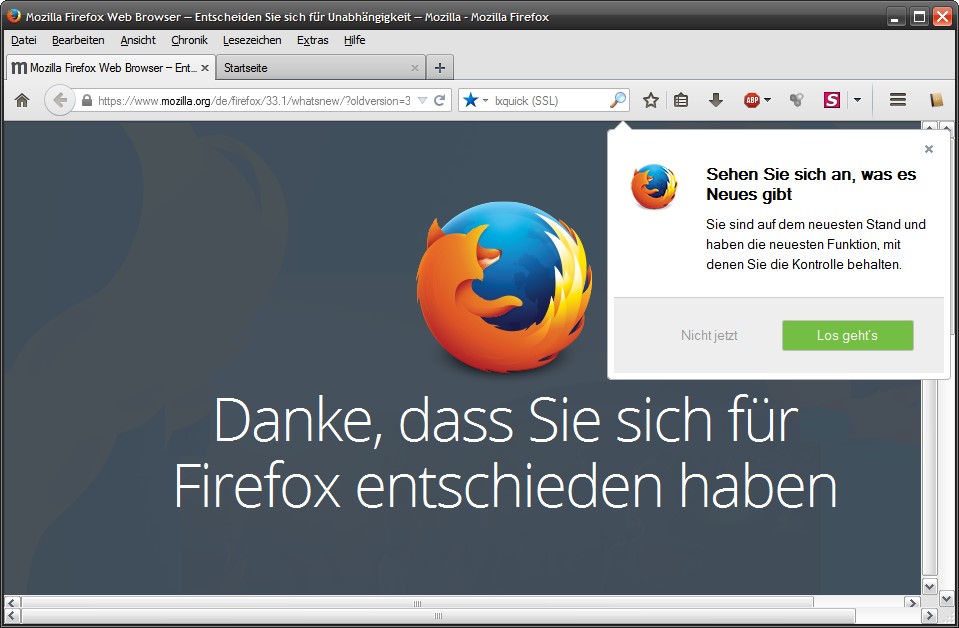Open the Lesezeichen menu
This screenshot has width=959, height=628.
[252, 40]
